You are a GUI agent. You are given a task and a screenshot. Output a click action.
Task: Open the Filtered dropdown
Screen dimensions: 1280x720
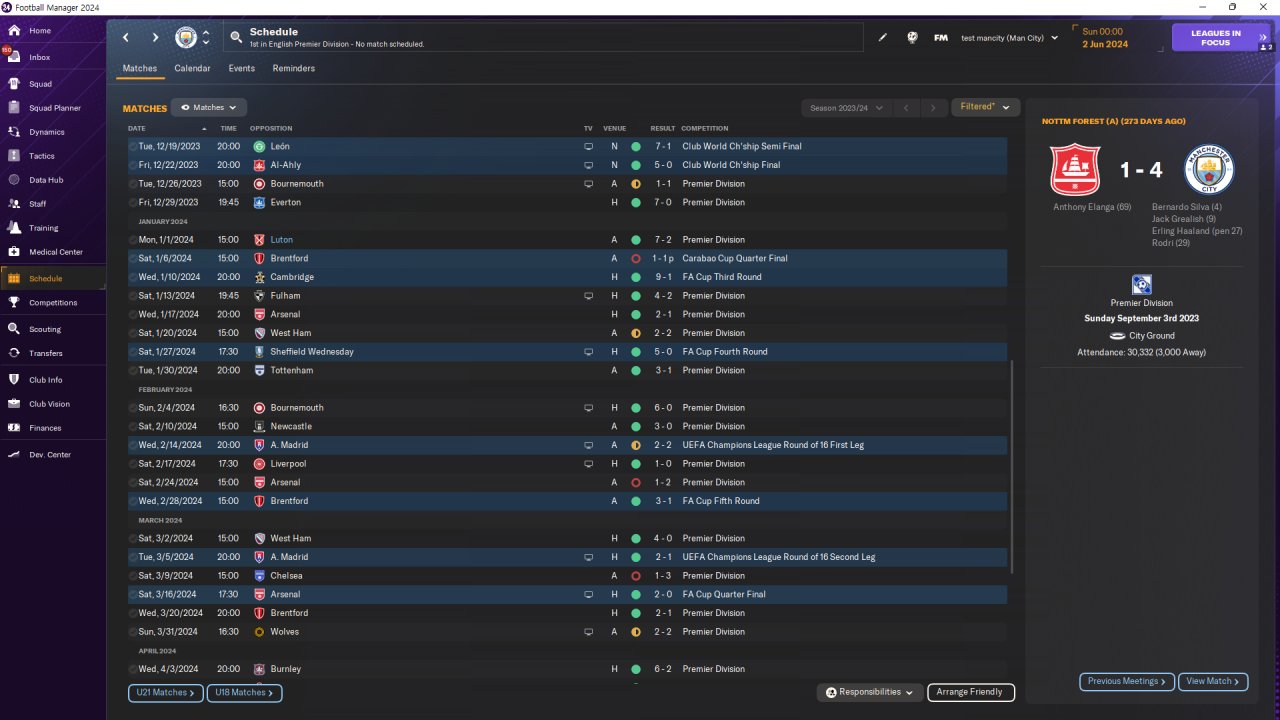pos(985,107)
